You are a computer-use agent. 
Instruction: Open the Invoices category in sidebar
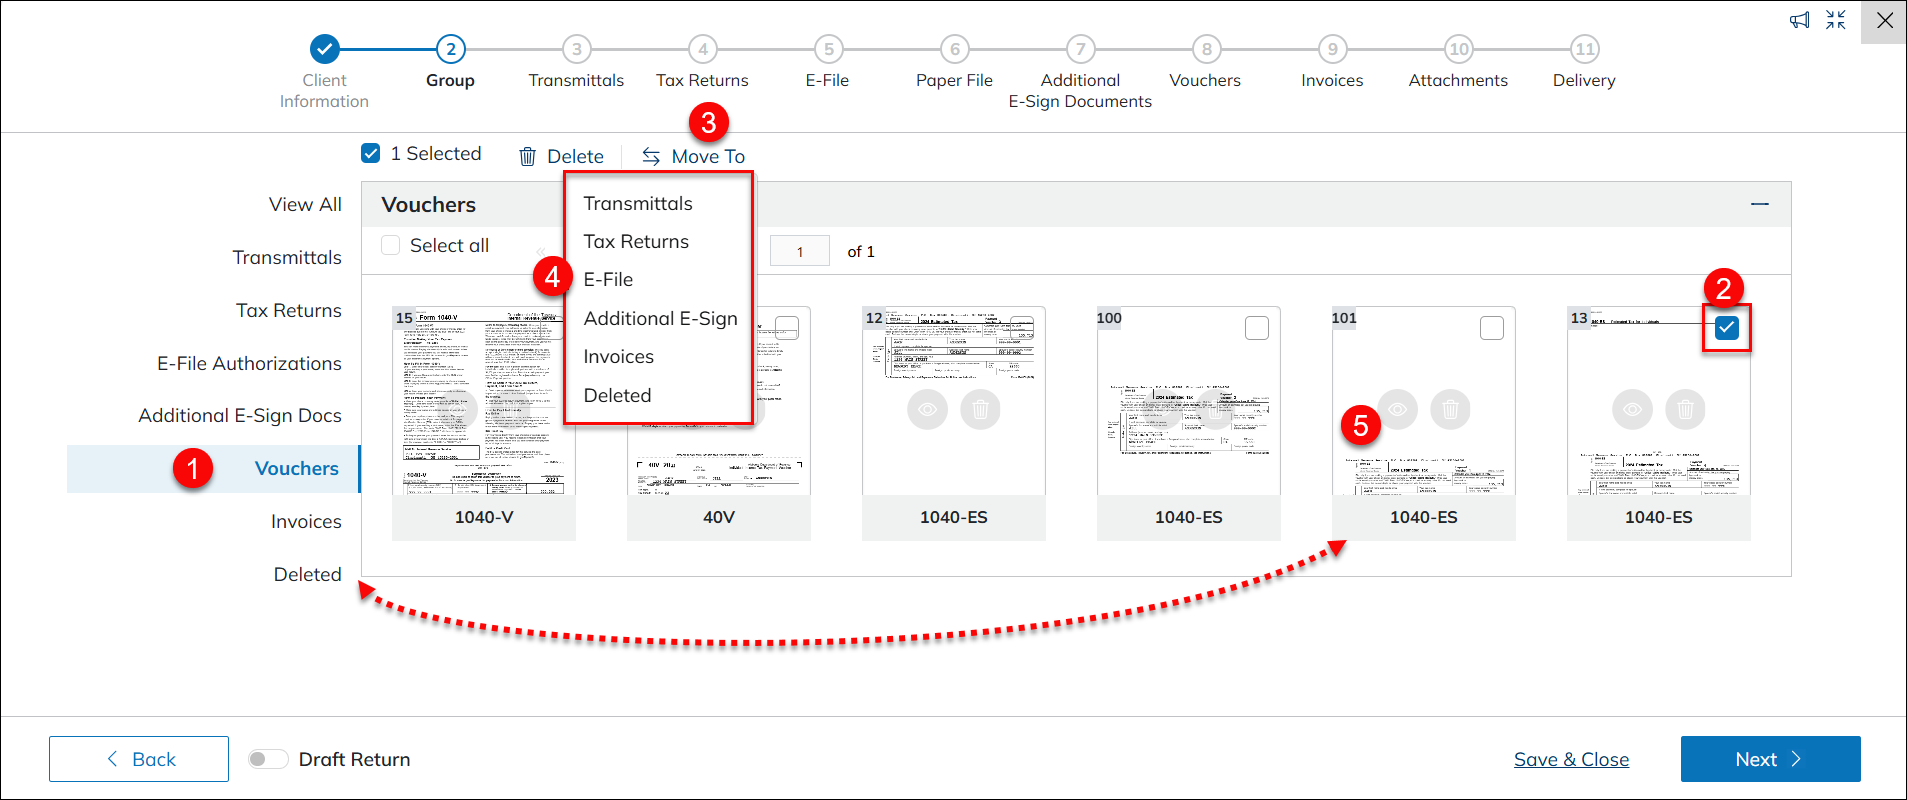click(x=306, y=521)
